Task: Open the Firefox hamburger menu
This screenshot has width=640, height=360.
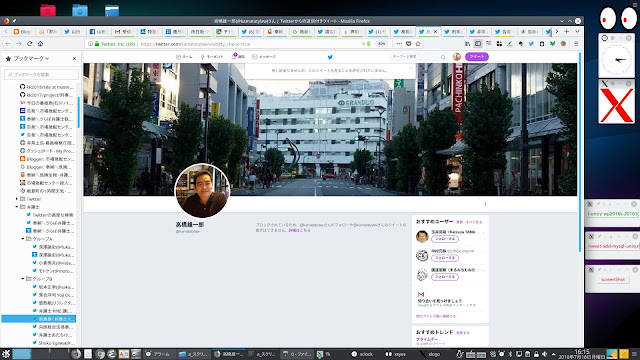Action: coord(576,44)
